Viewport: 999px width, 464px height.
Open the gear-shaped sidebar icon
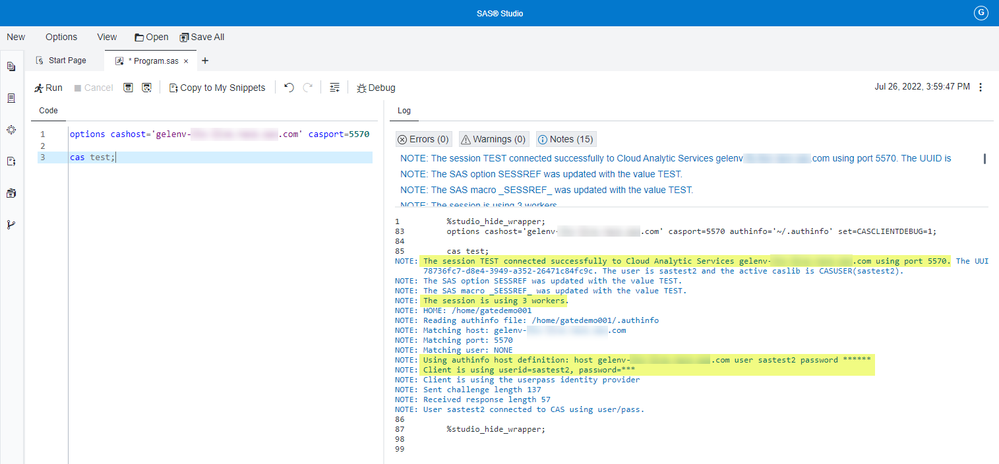[11, 129]
